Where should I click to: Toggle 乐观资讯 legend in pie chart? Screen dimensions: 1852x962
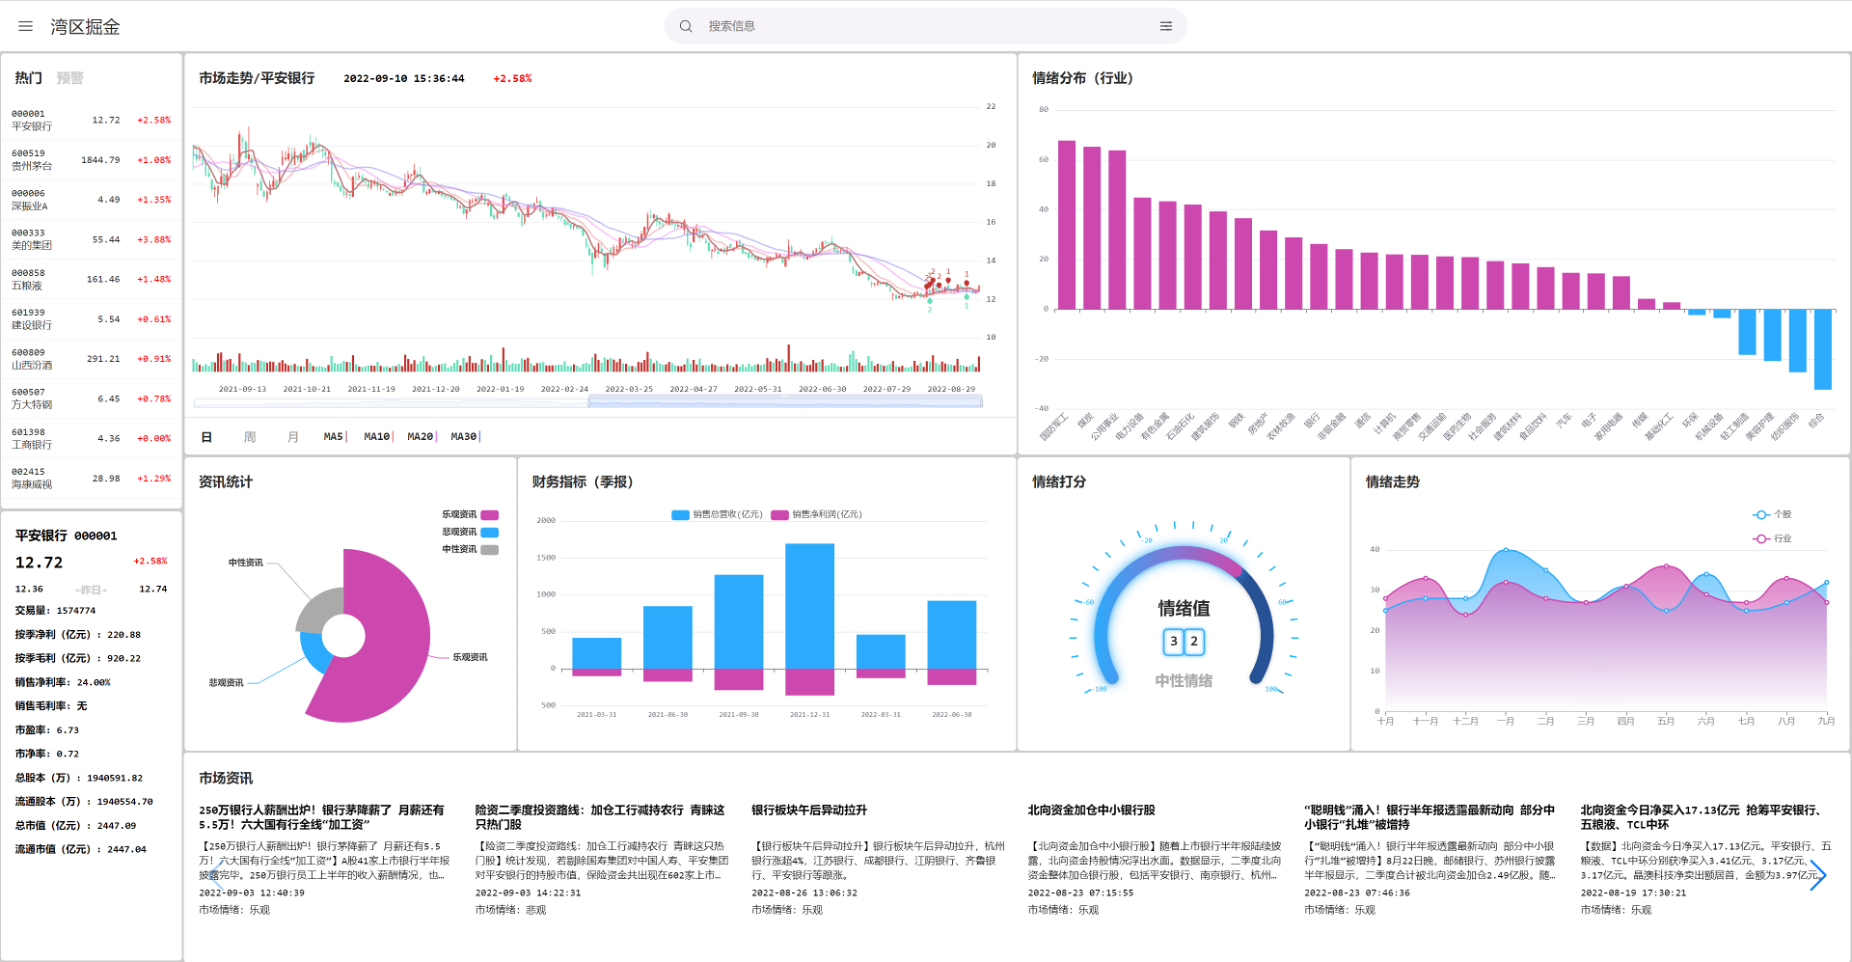pyautogui.click(x=470, y=515)
